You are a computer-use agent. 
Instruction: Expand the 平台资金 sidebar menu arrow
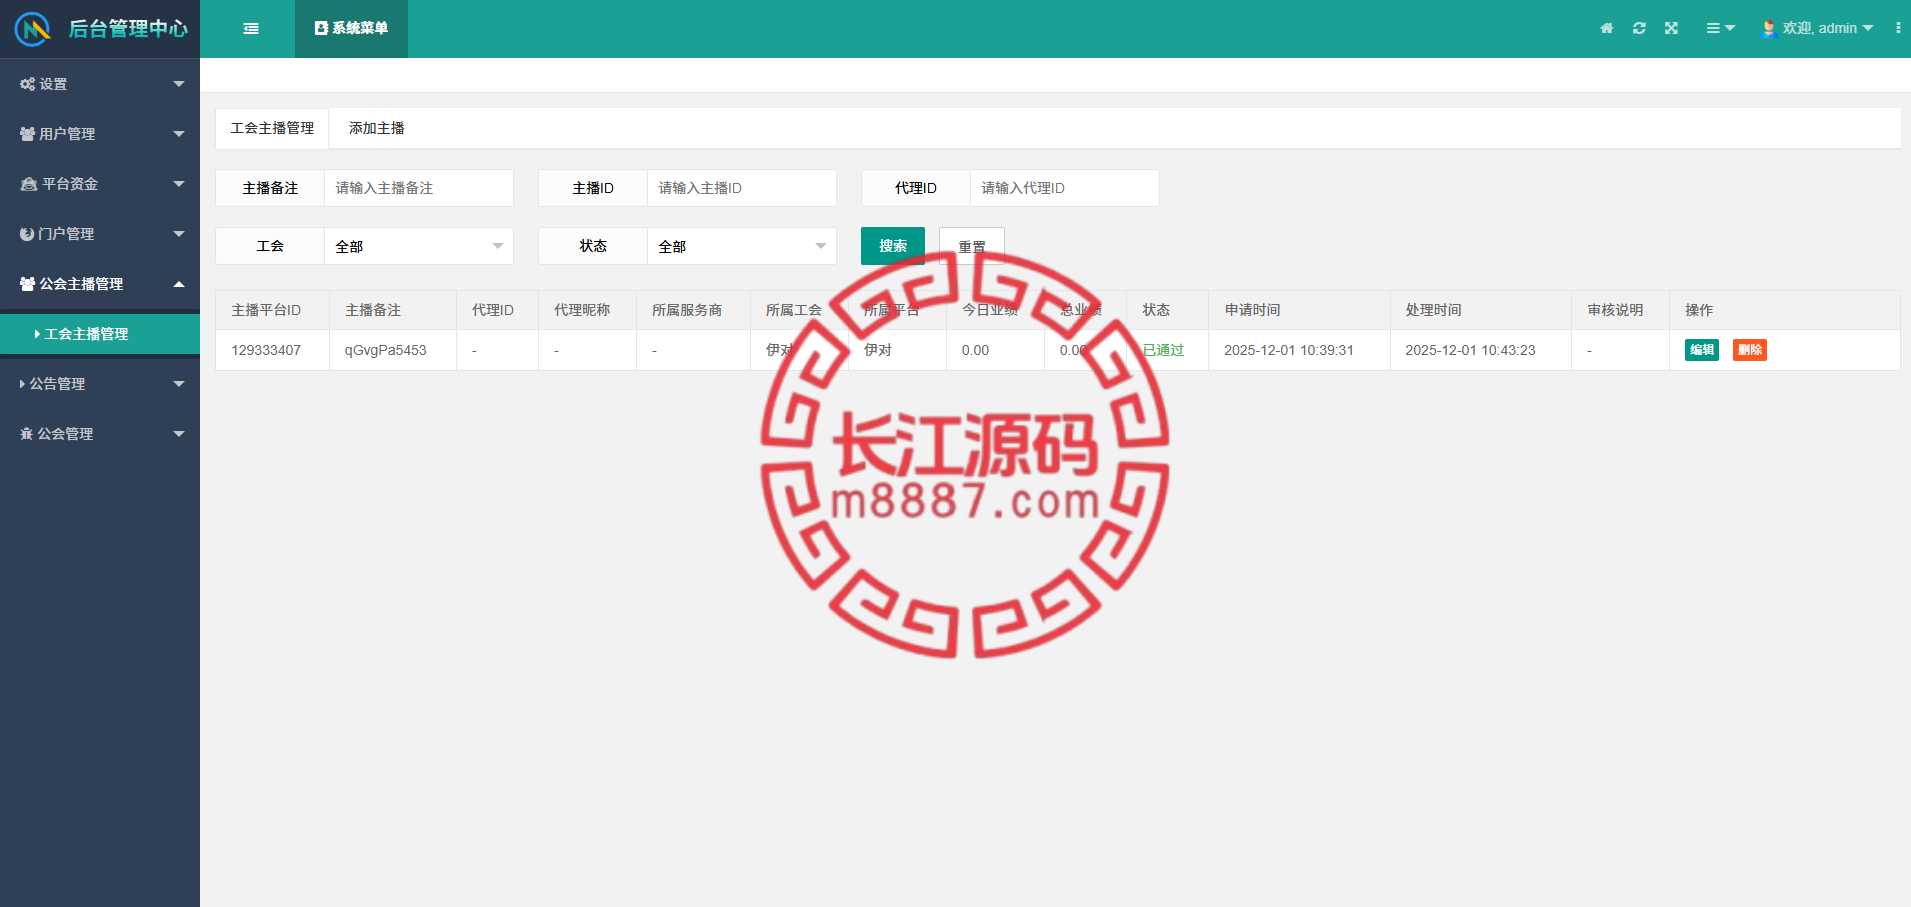coord(179,184)
